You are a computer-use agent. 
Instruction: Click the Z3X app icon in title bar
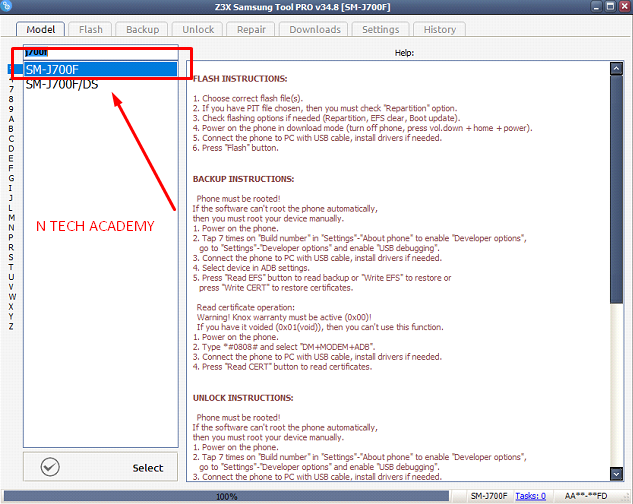pos(7,6)
